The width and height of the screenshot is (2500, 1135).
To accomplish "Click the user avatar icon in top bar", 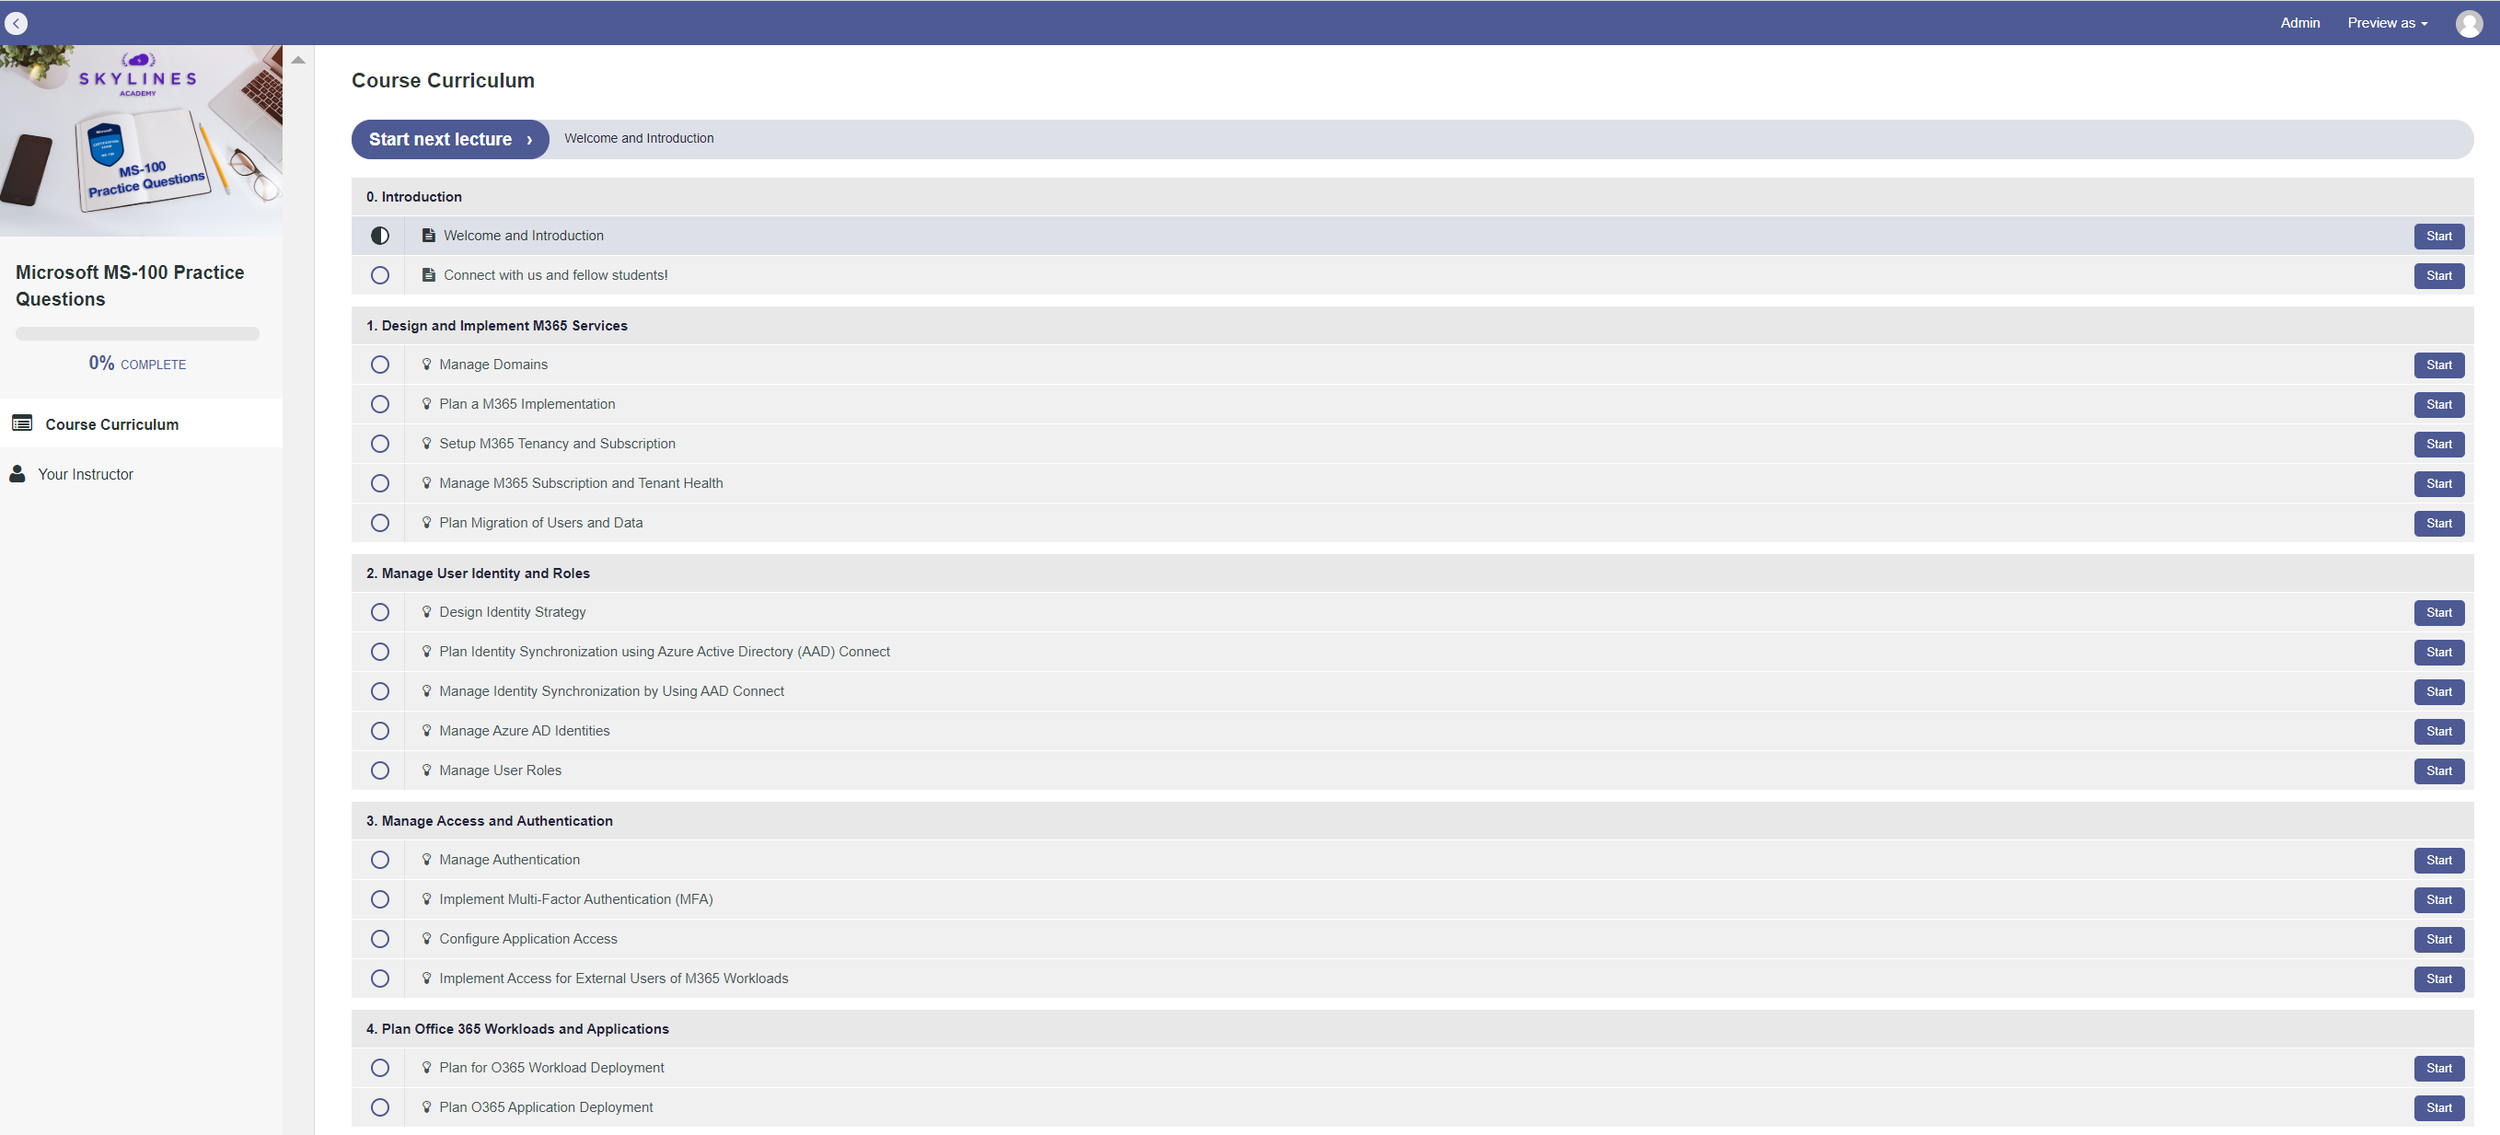I will [x=2468, y=23].
